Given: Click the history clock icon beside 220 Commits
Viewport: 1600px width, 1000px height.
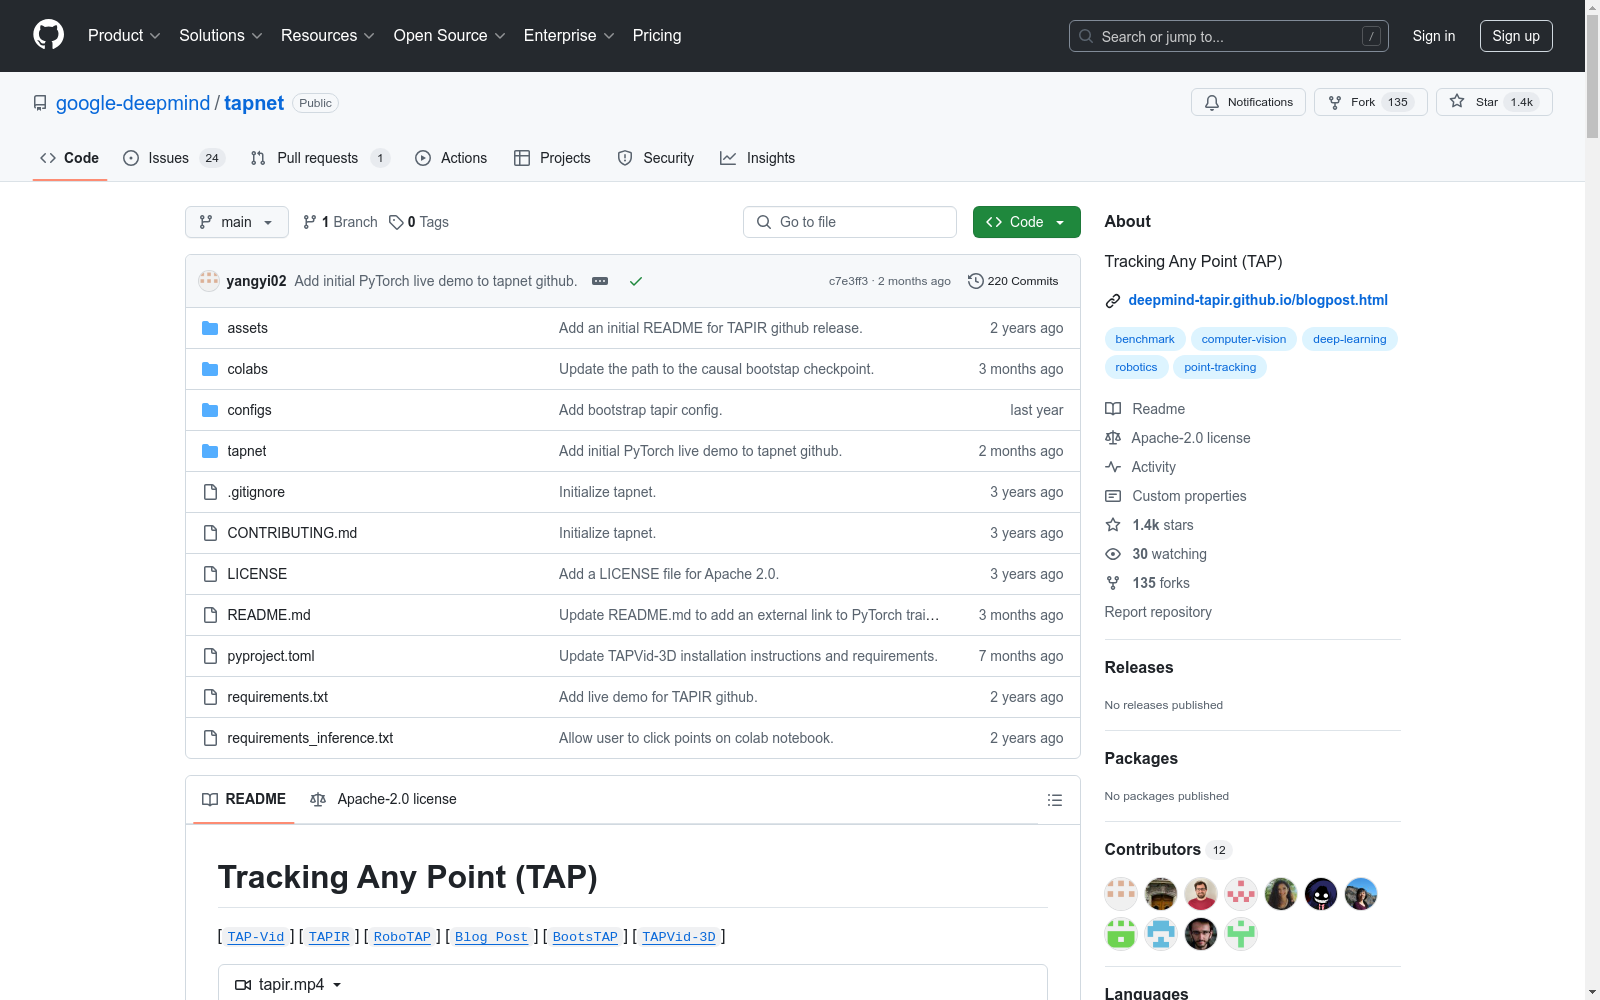Looking at the screenshot, I should click(x=976, y=281).
